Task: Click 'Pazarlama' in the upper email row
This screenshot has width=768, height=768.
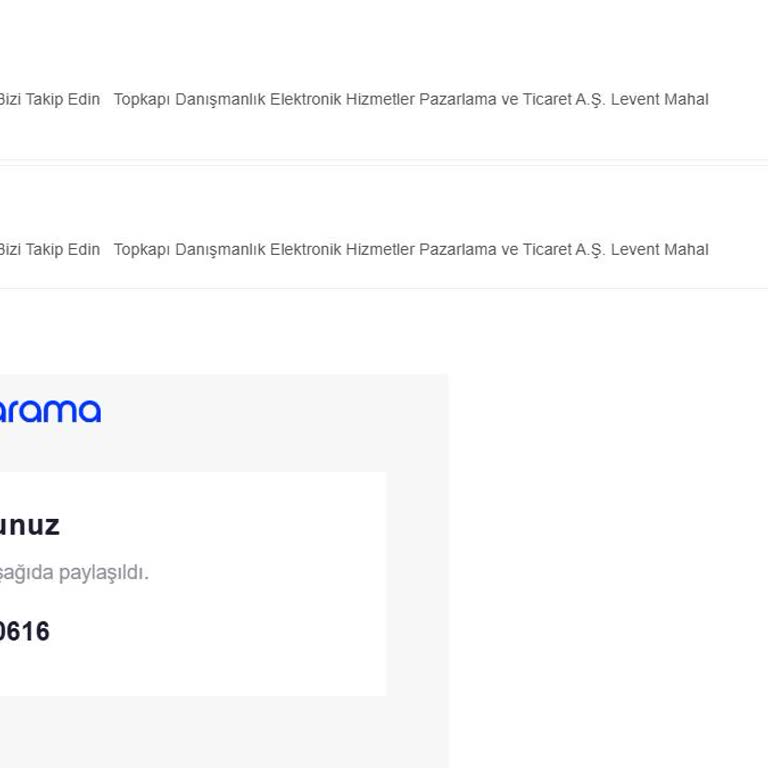Action: click(x=458, y=99)
